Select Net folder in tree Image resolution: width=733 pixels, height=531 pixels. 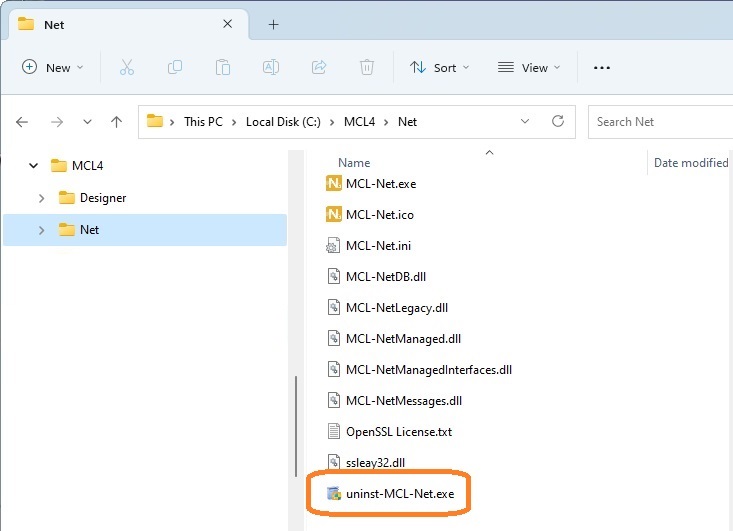click(x=89, y=230)
